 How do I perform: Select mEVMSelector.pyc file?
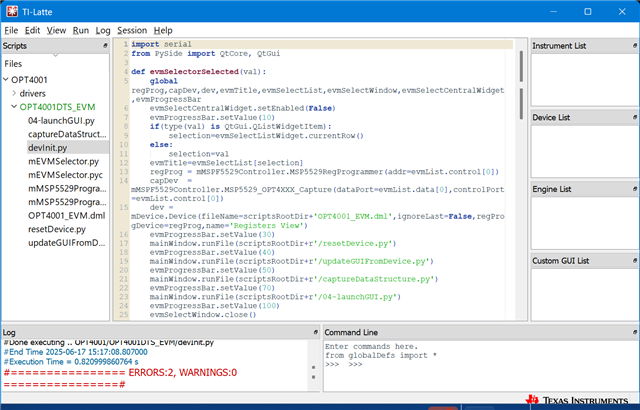65,175
